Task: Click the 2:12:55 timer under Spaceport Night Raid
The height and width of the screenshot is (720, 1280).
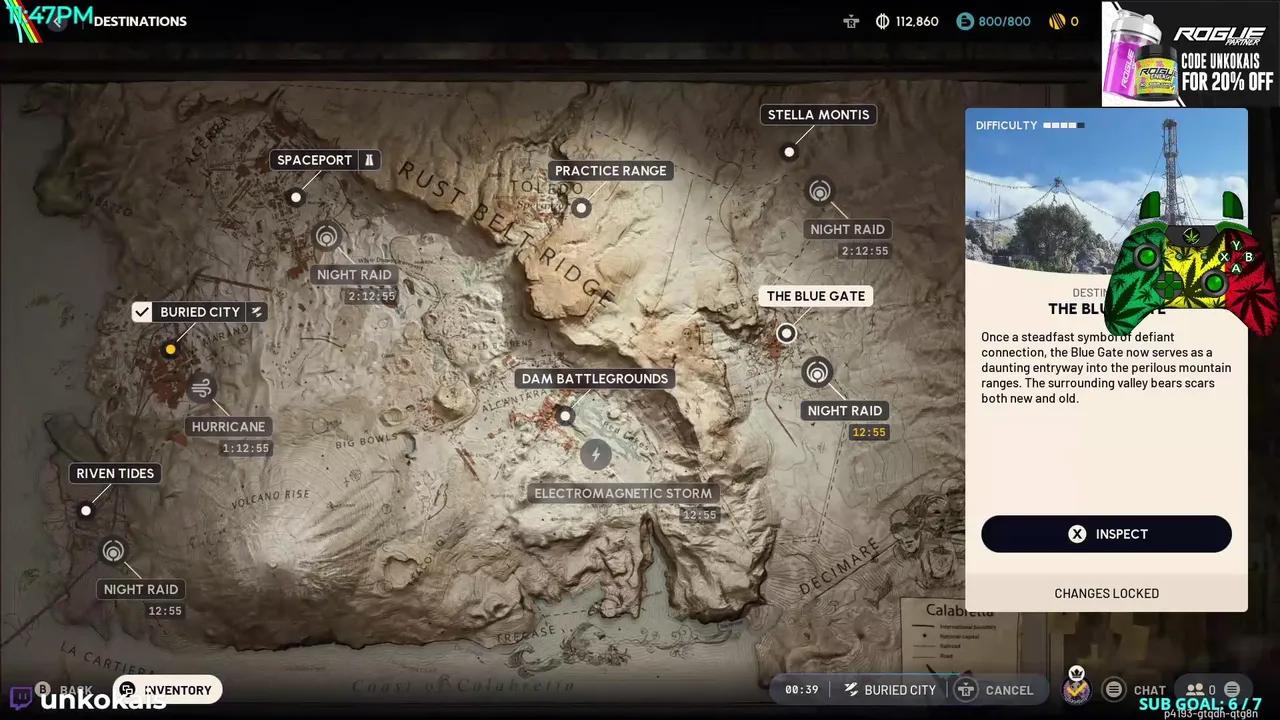Action: pos(371,297)
